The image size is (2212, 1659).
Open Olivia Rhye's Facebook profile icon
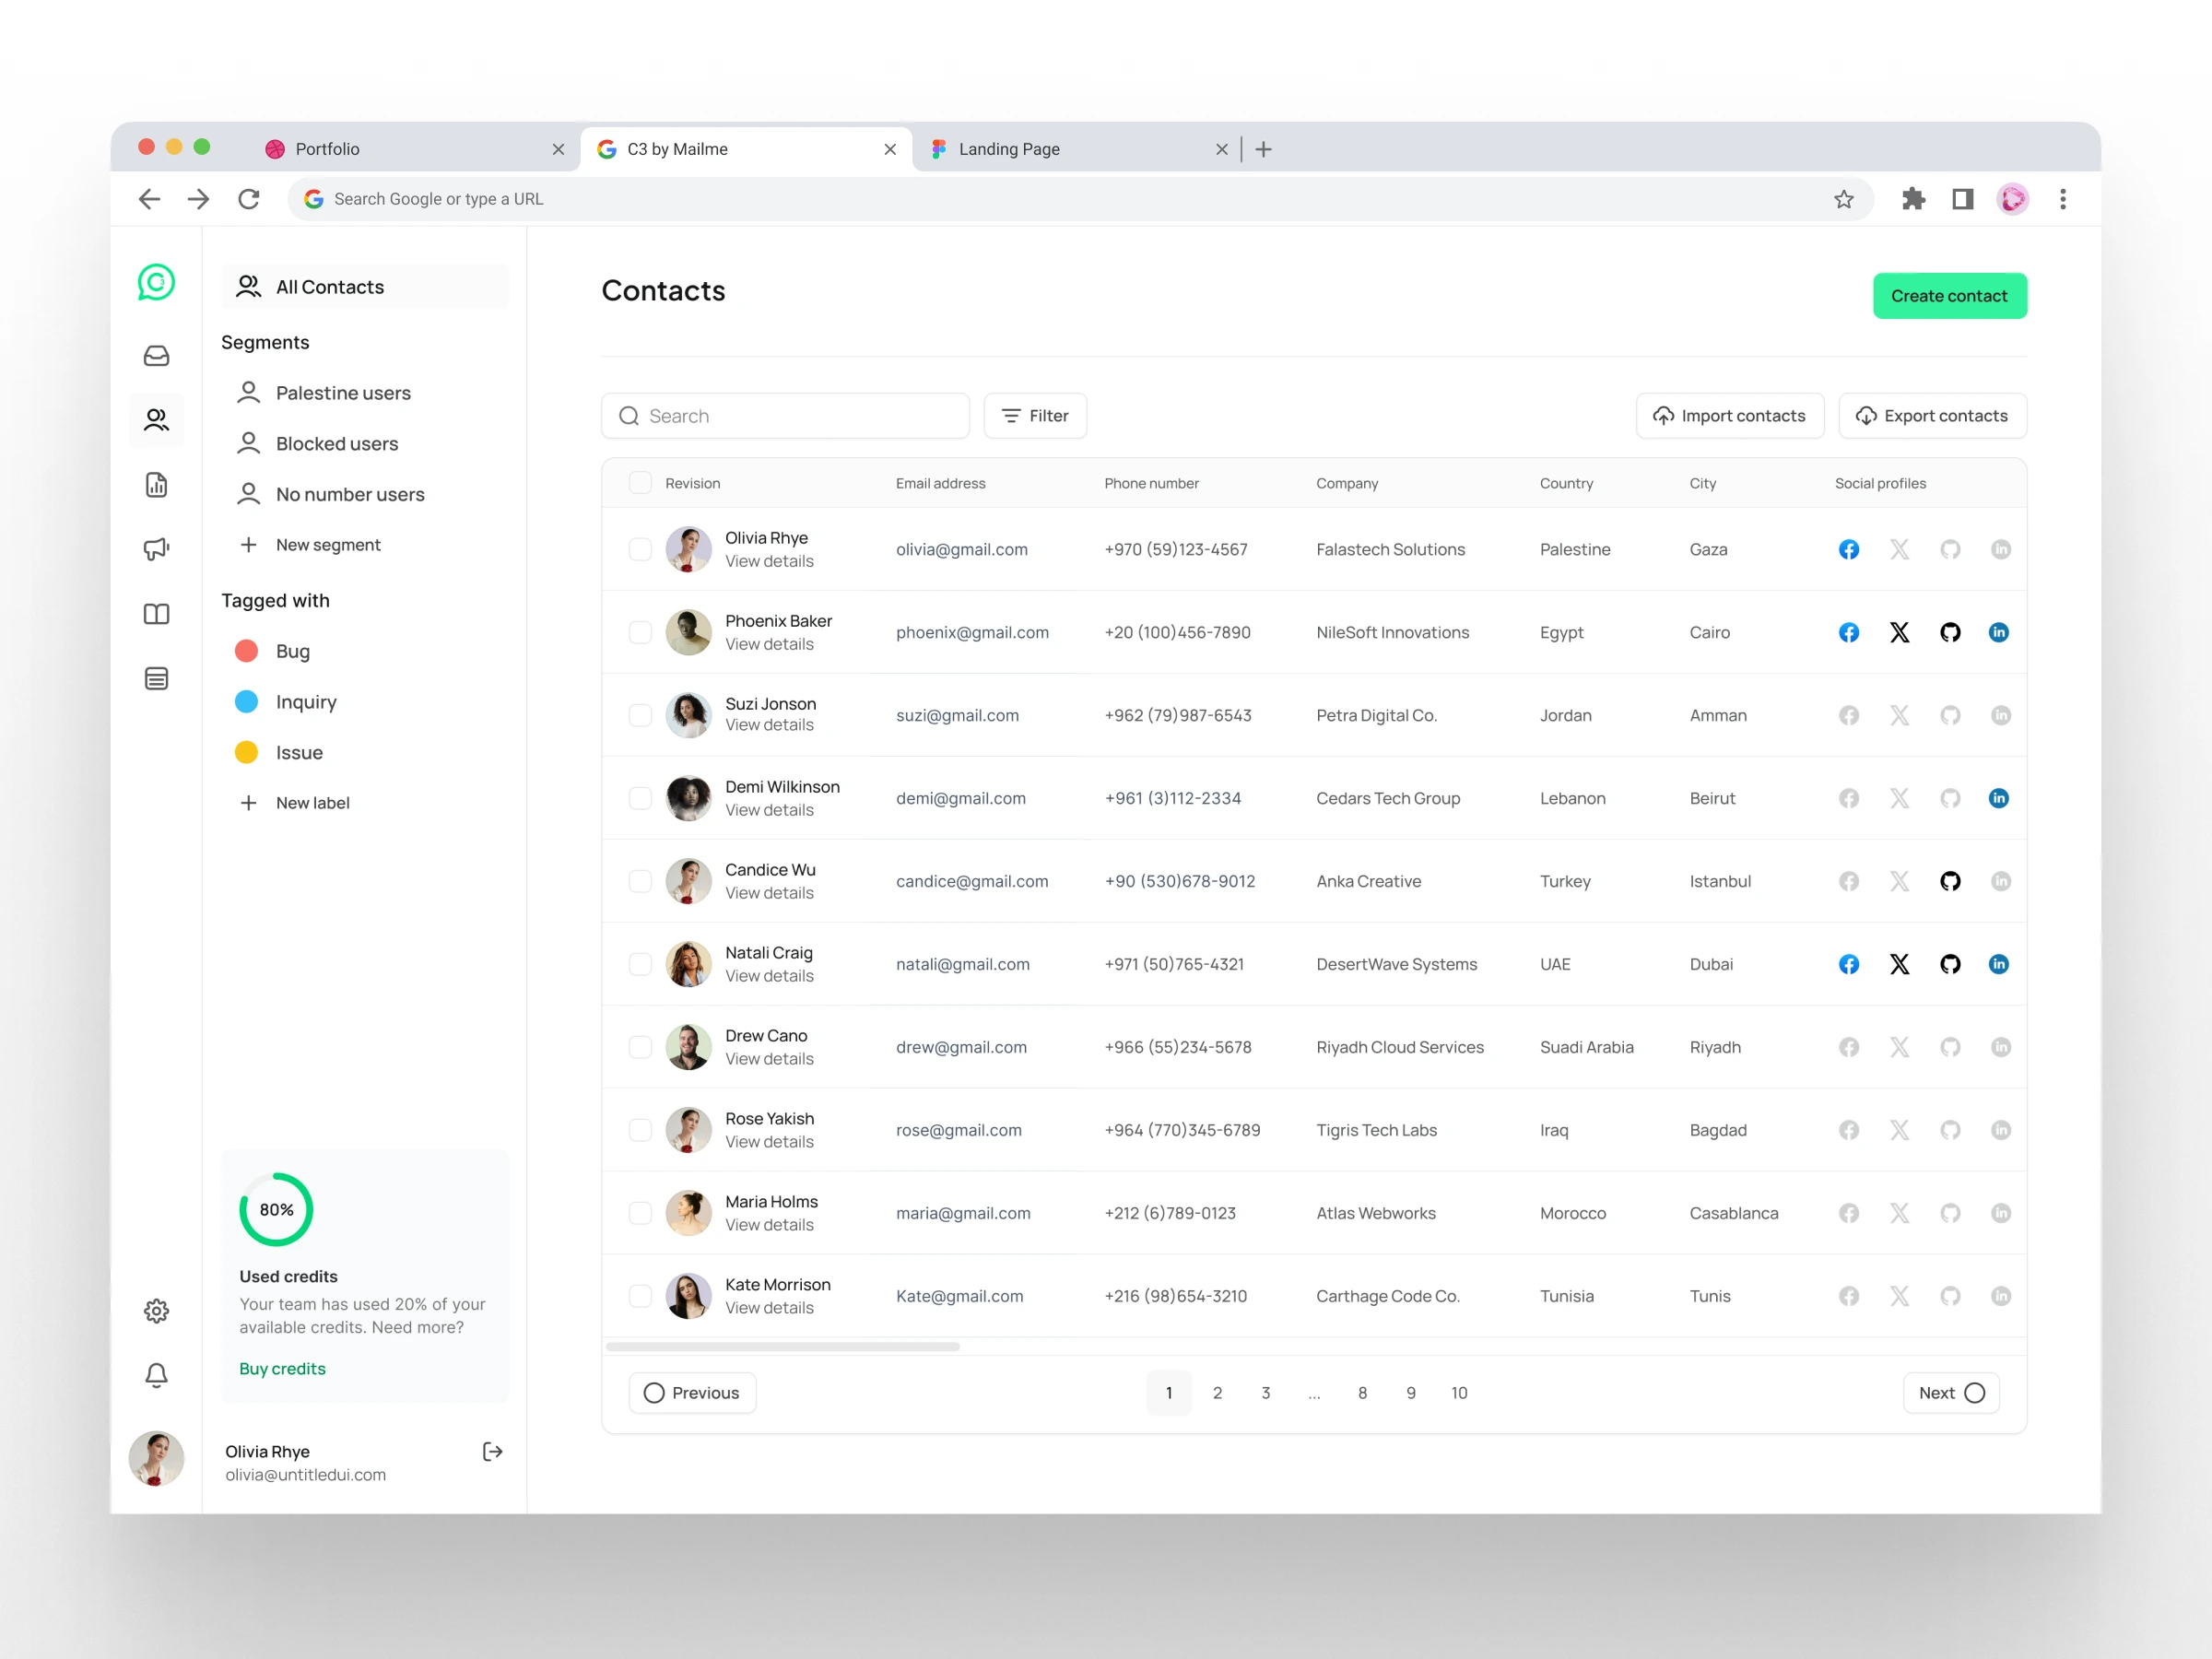(1848, 549)
